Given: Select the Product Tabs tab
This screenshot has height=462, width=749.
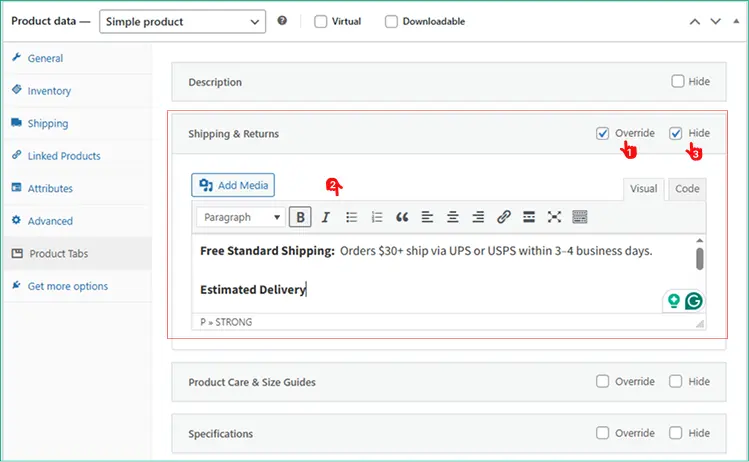Looking at the screenshot, I should coord(78,253).
